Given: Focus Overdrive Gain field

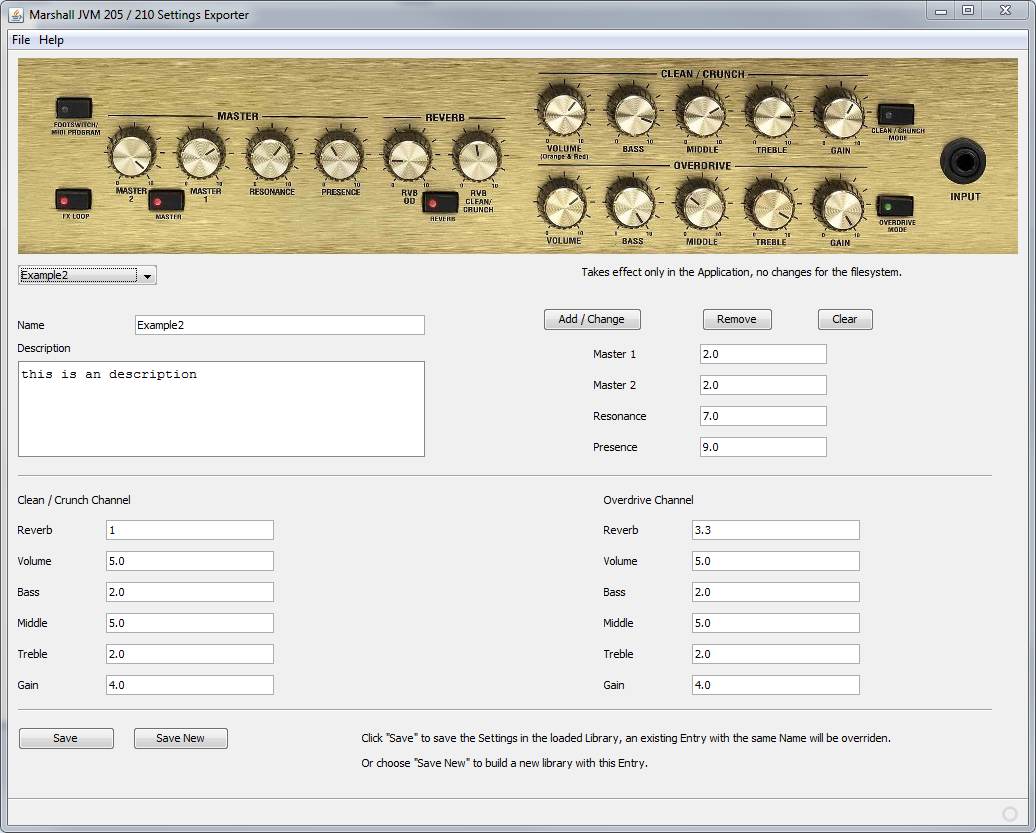Looking at the screenshot, I should tap(776, 685).
